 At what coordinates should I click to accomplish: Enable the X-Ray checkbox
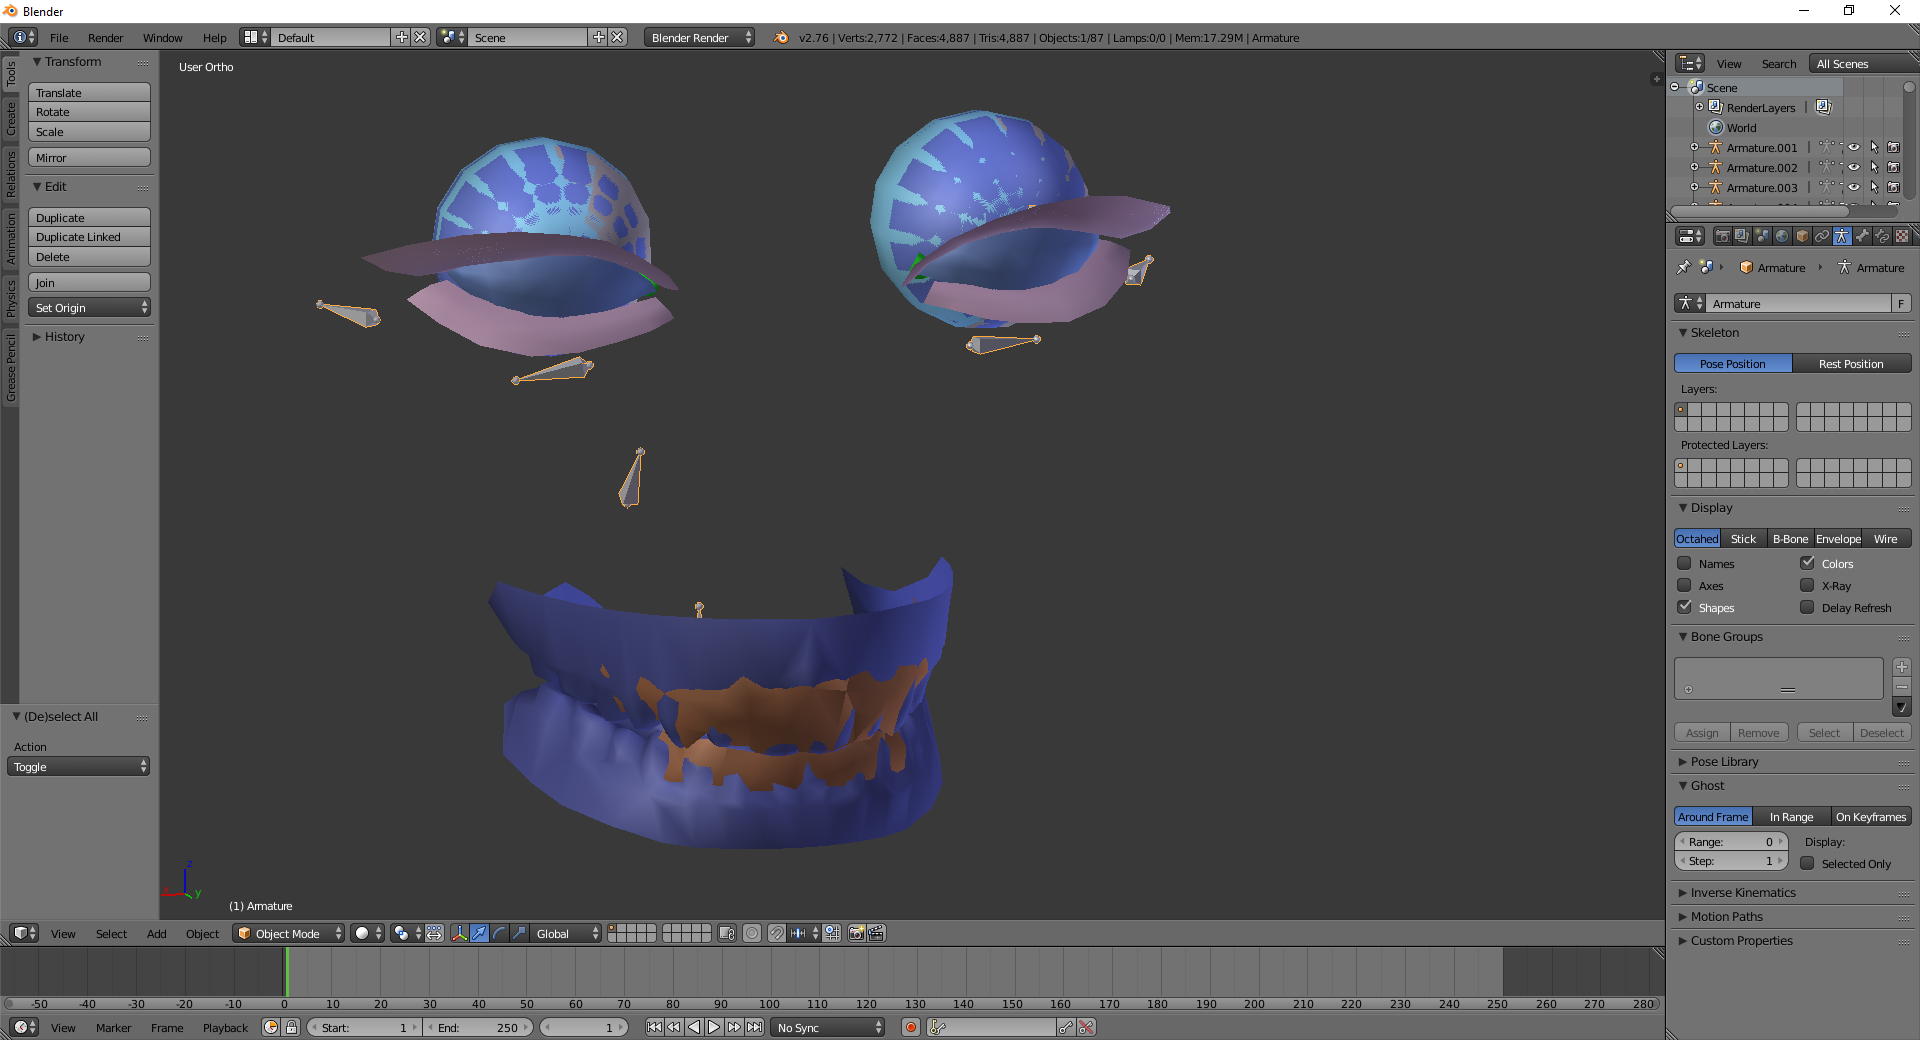1807,585
